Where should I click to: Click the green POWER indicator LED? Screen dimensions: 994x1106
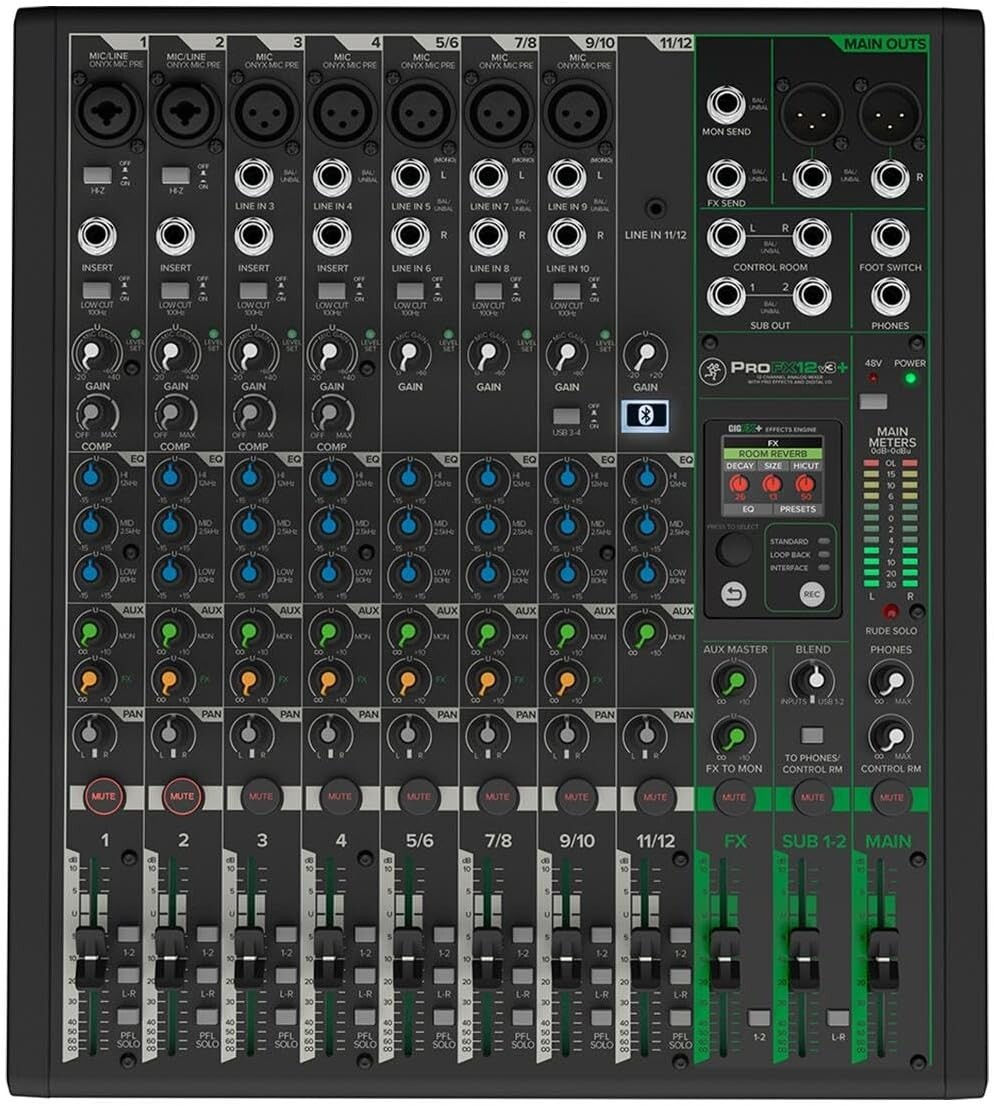pos(909,378)
